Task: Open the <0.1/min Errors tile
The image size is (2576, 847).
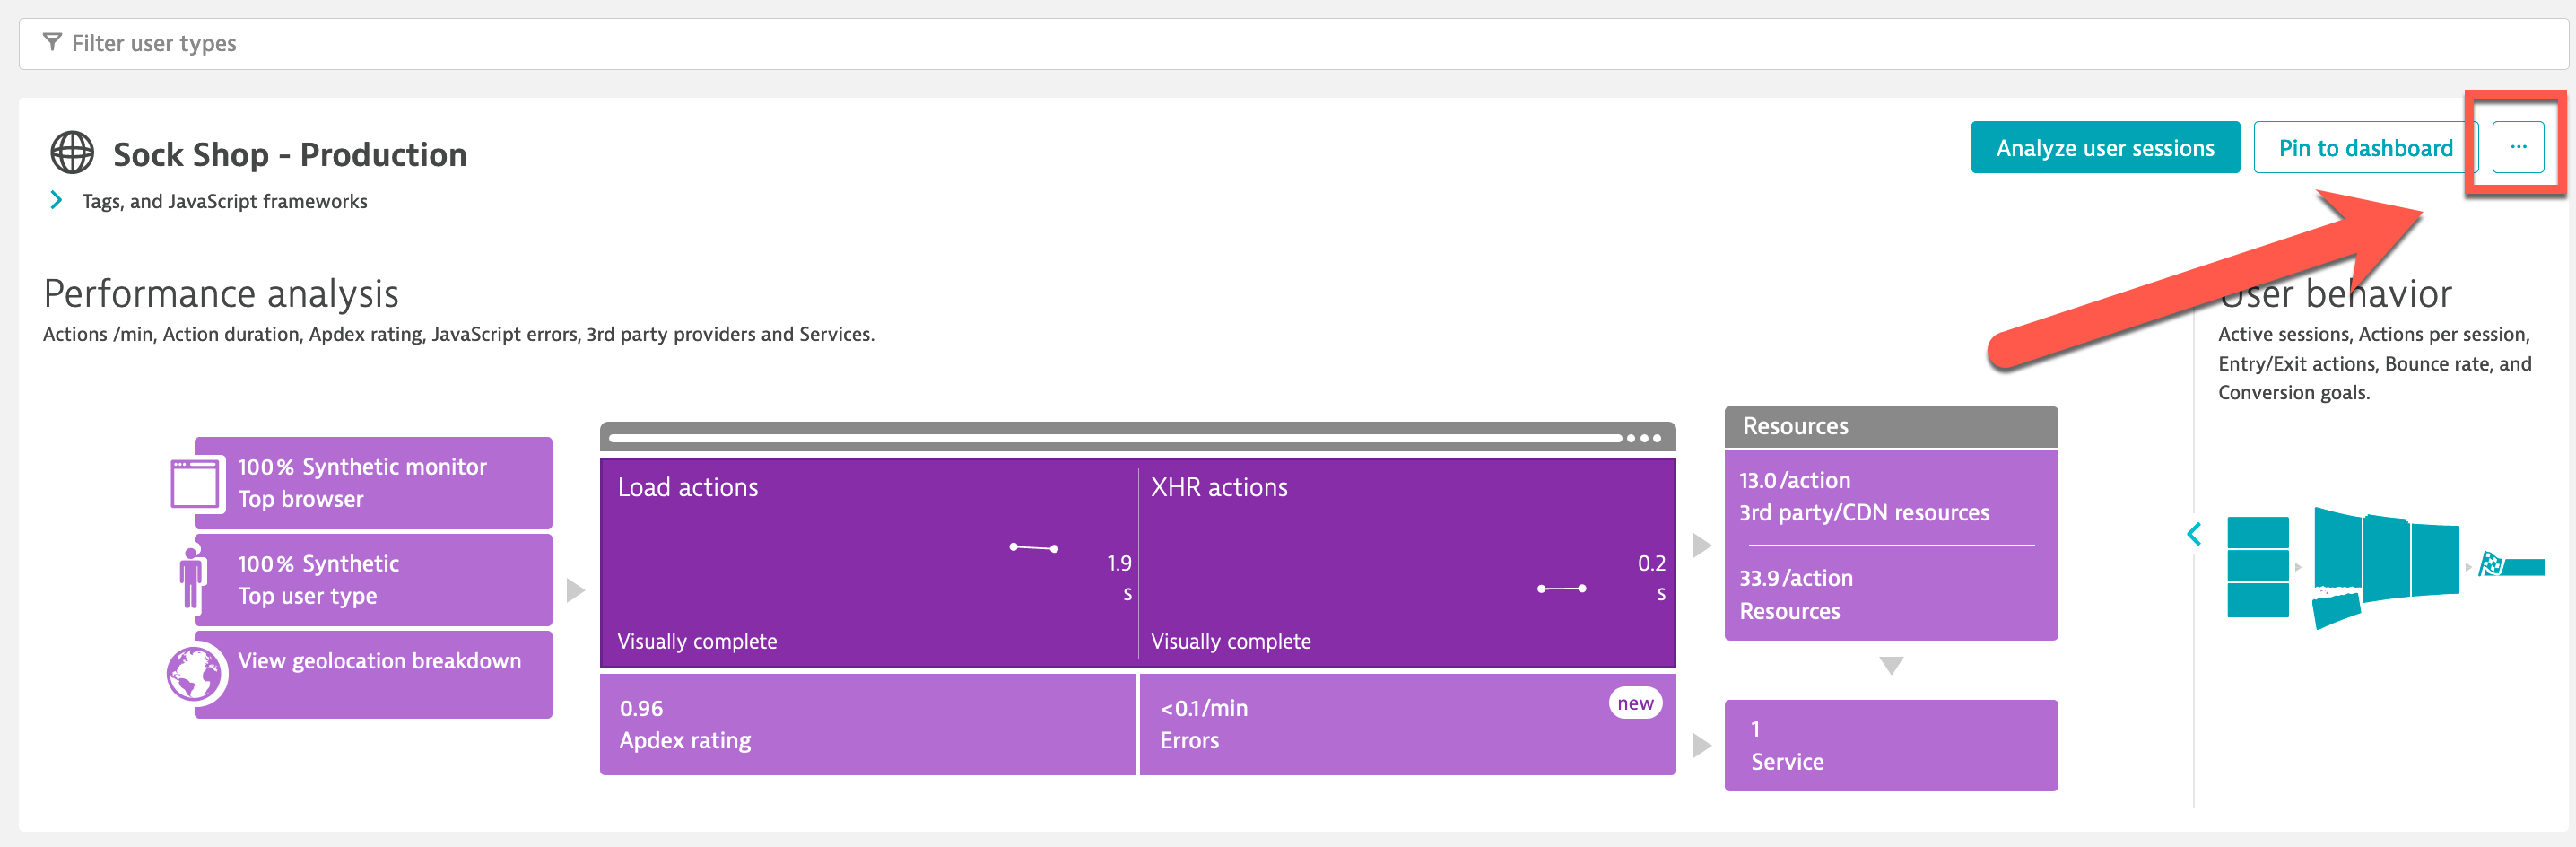Action: [x=1408, y=724]
